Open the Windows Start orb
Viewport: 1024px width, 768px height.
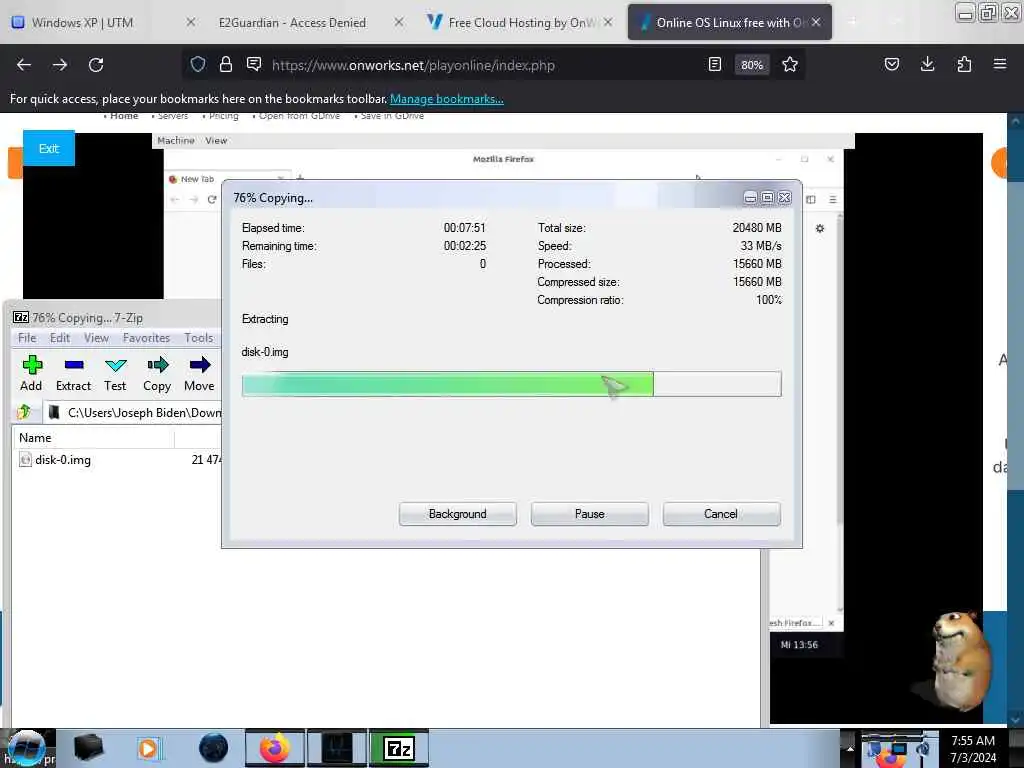pos(26,748)
